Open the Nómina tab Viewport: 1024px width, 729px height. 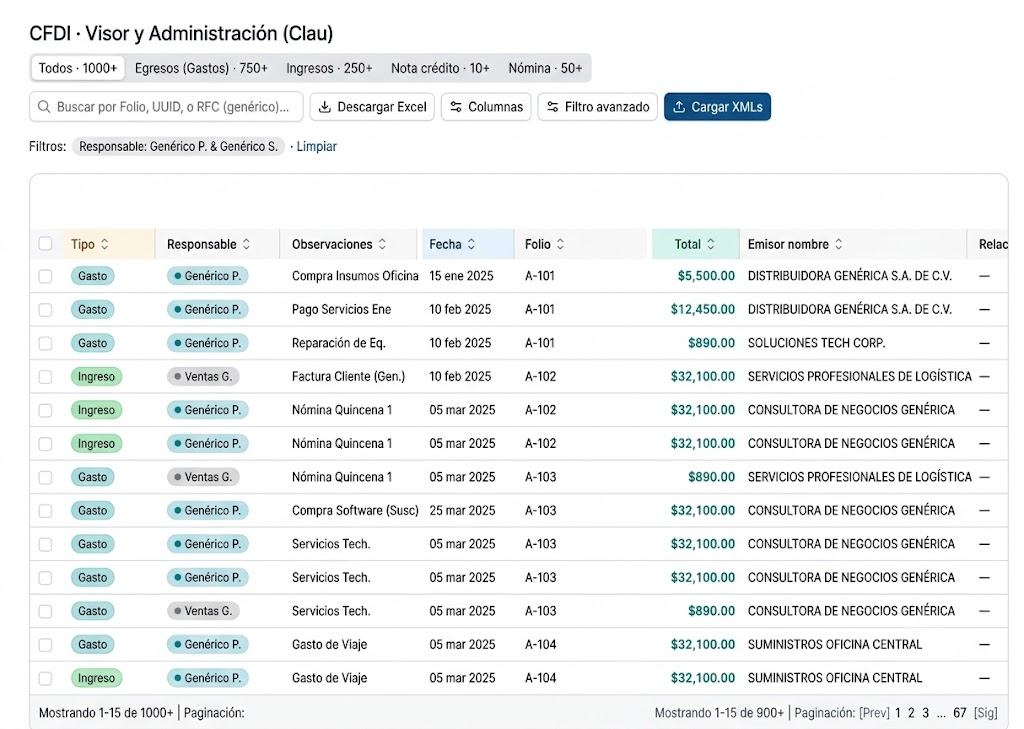(545, 68)
